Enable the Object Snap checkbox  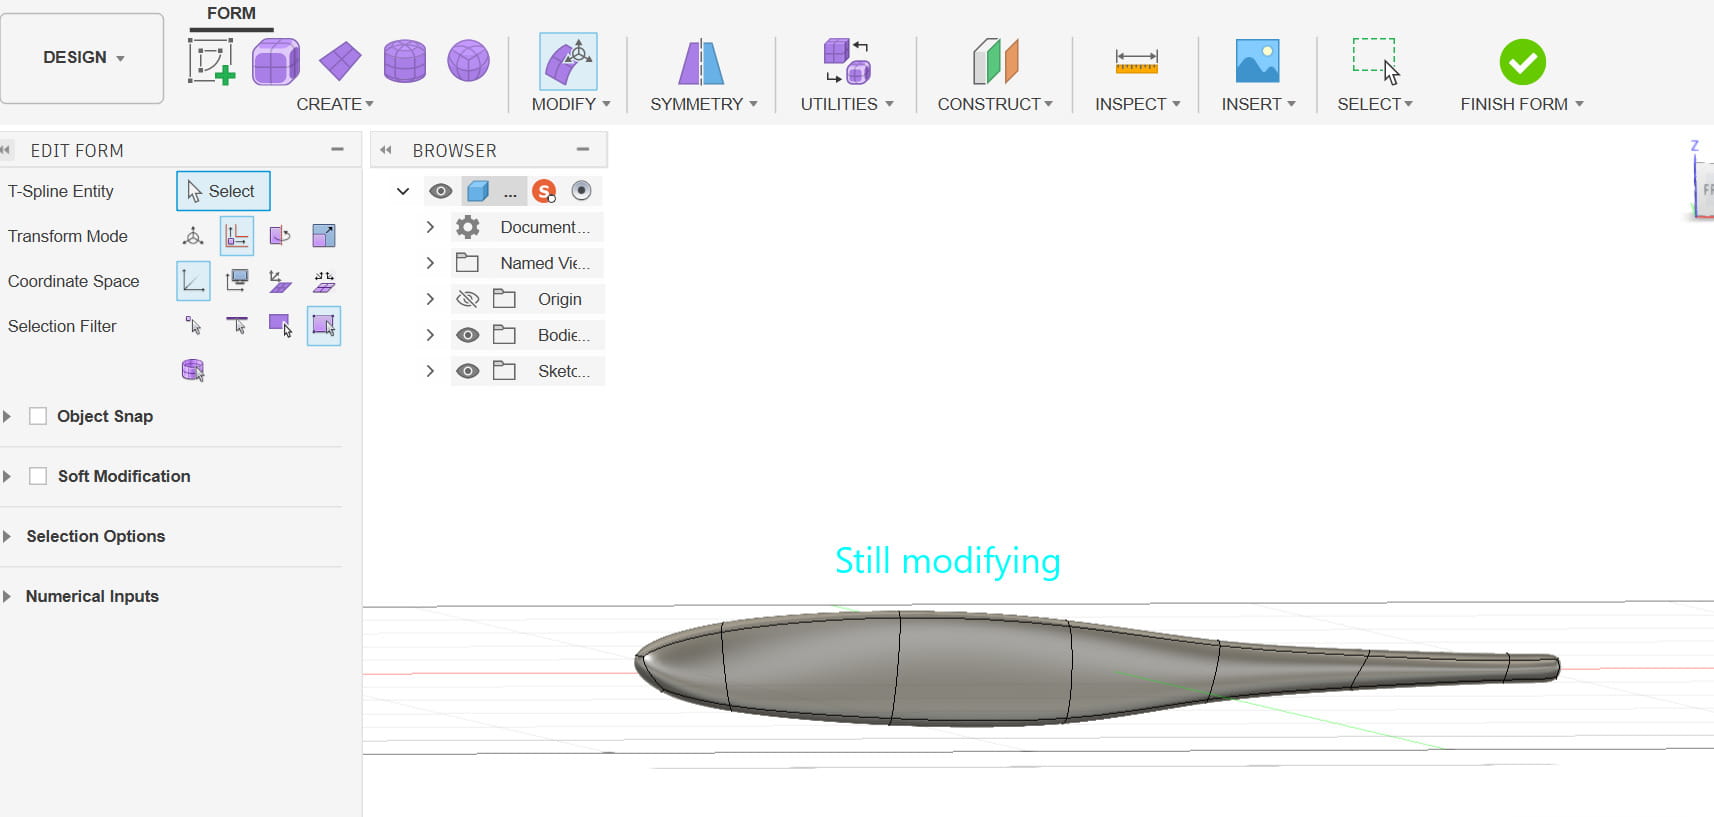[38, 416]
